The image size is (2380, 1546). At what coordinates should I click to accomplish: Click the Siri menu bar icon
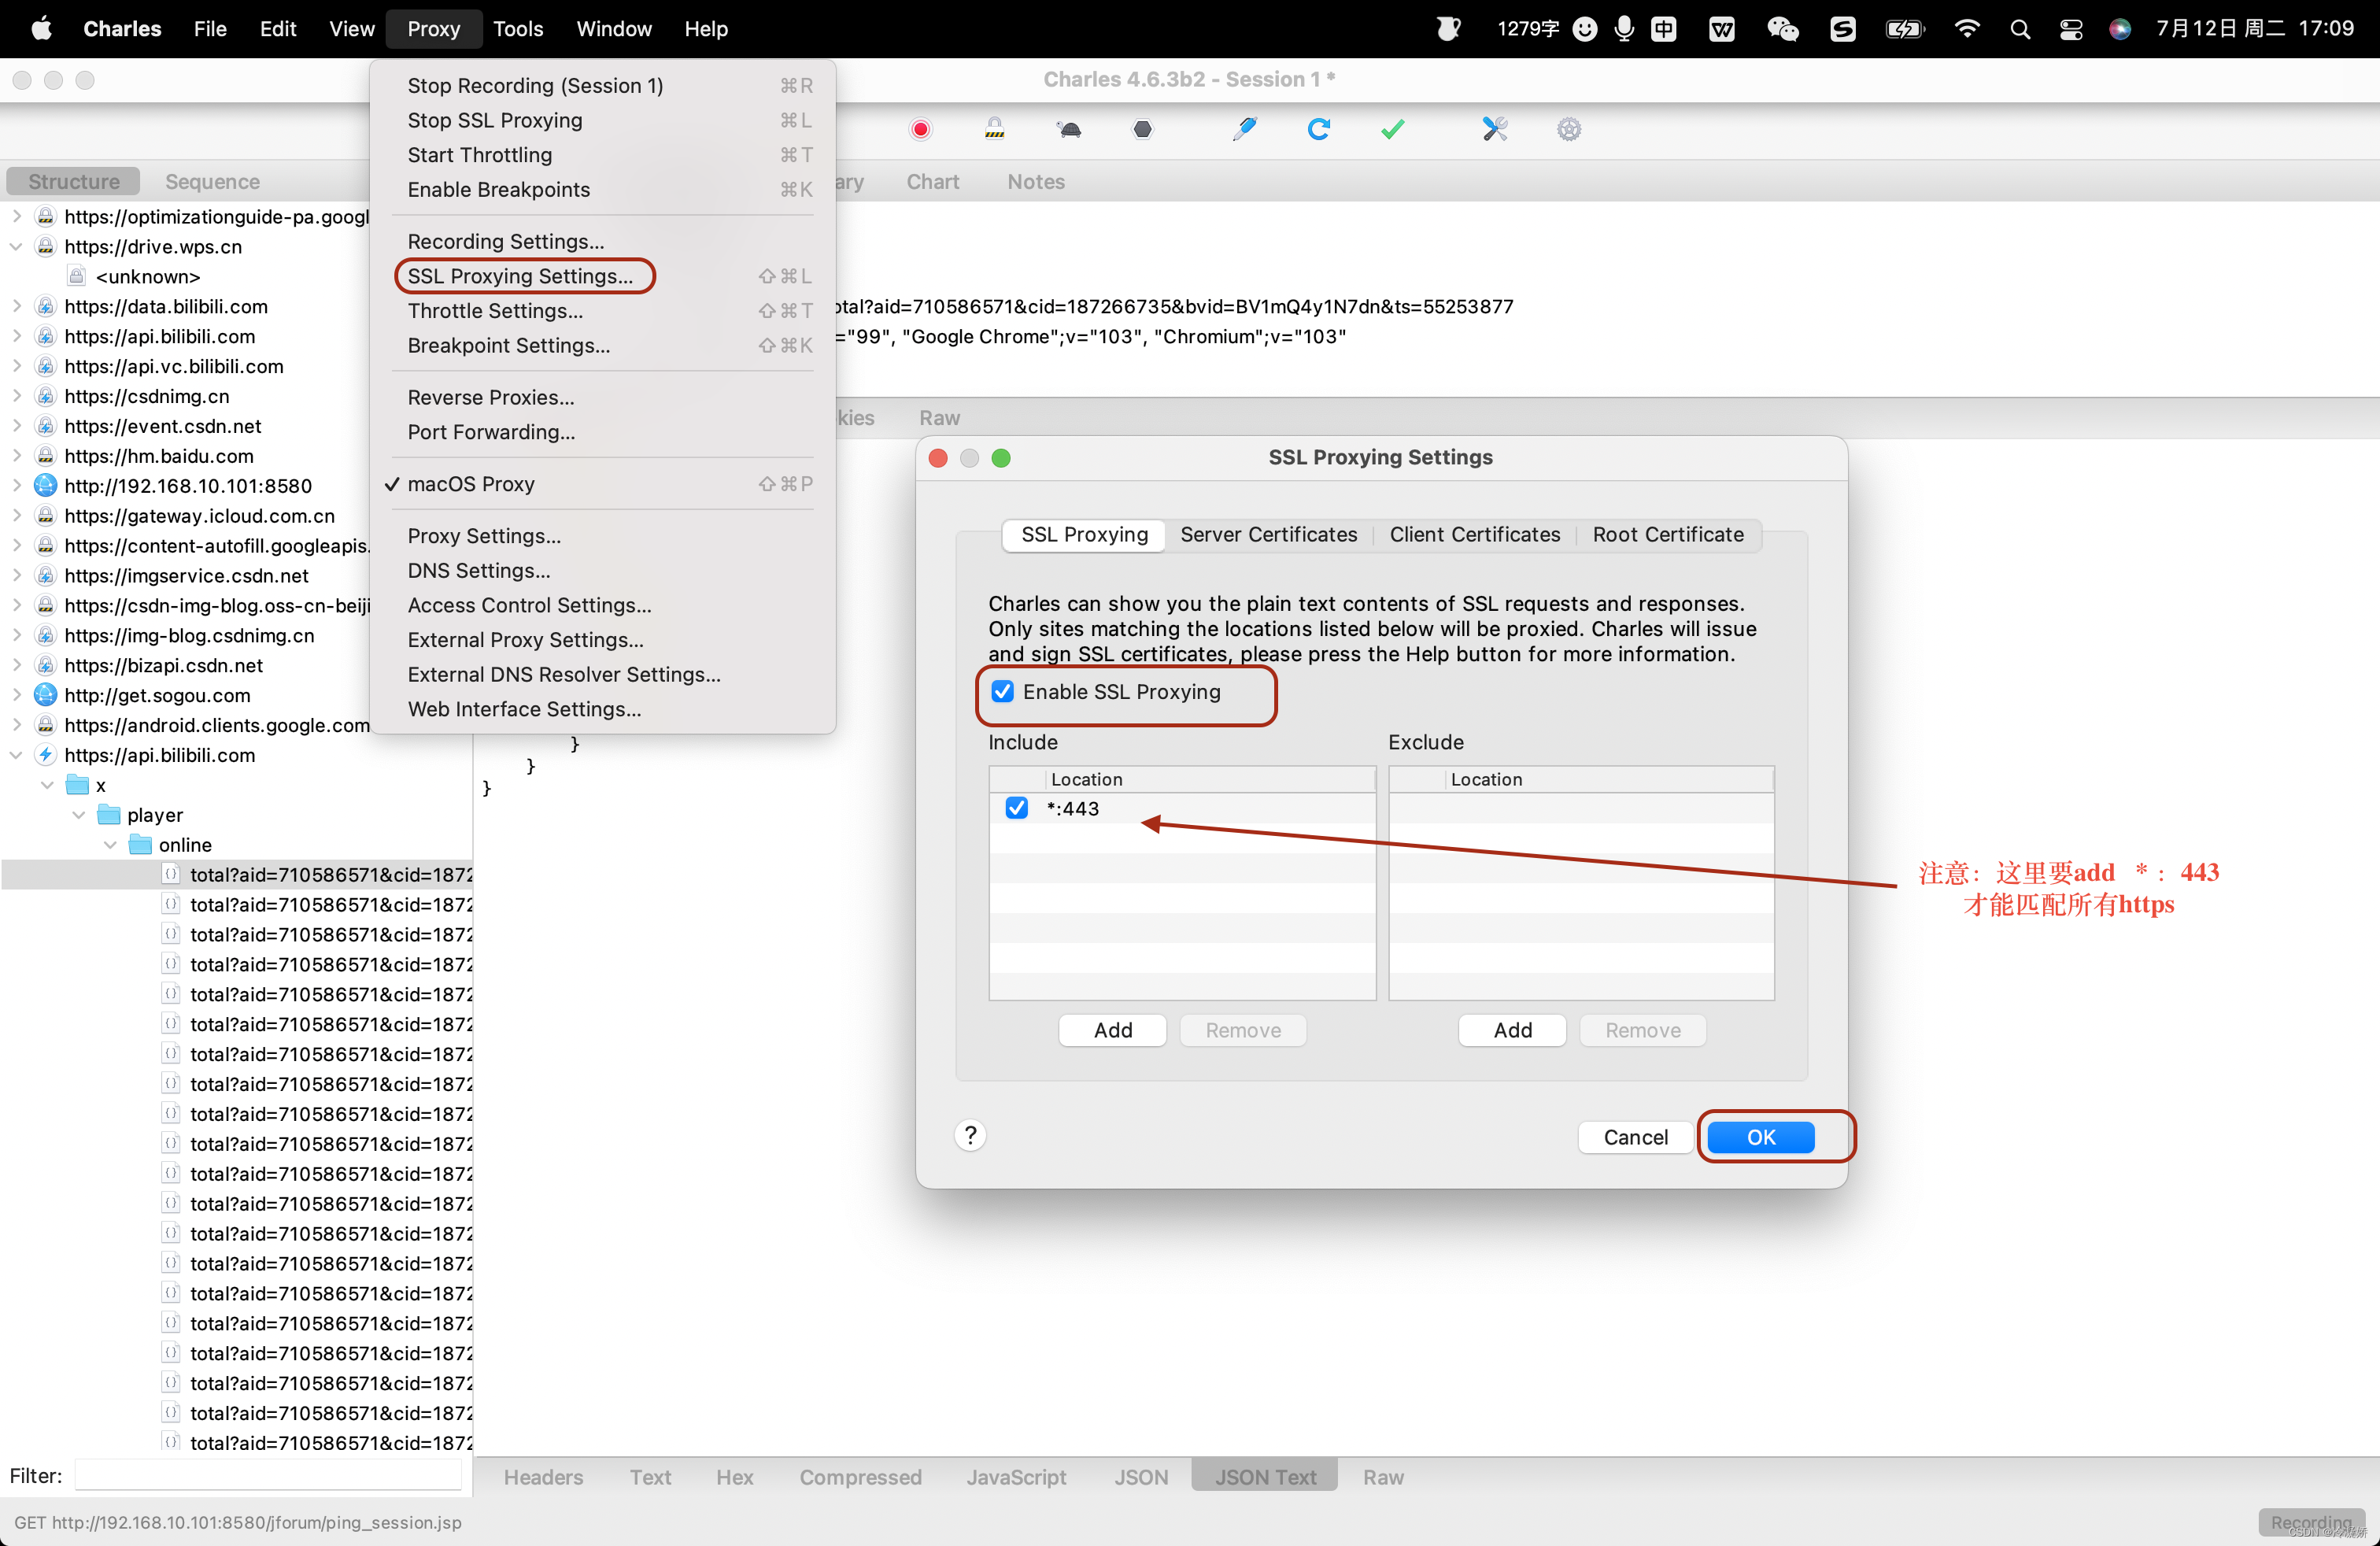2120,29
